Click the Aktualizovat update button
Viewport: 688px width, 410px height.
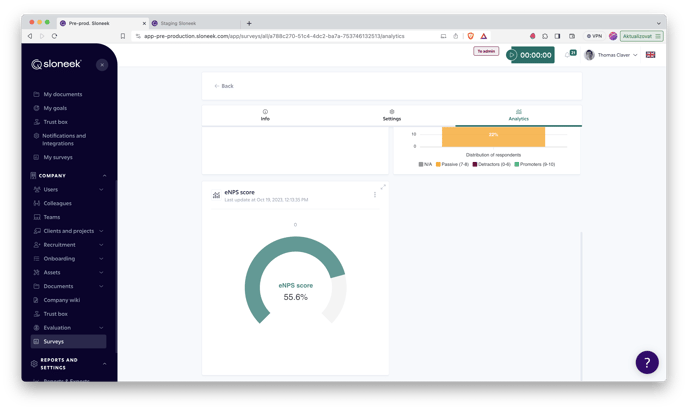coord(641,36)
